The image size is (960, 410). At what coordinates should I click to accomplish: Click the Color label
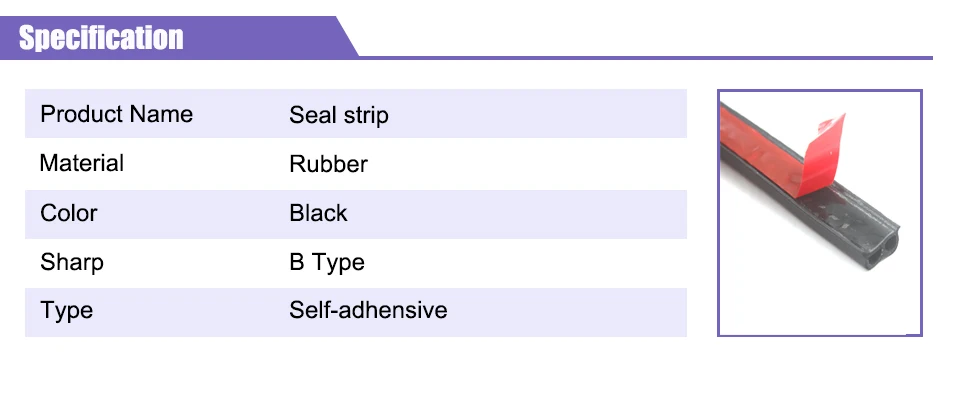pyautogui.click(x=69, y=214)
